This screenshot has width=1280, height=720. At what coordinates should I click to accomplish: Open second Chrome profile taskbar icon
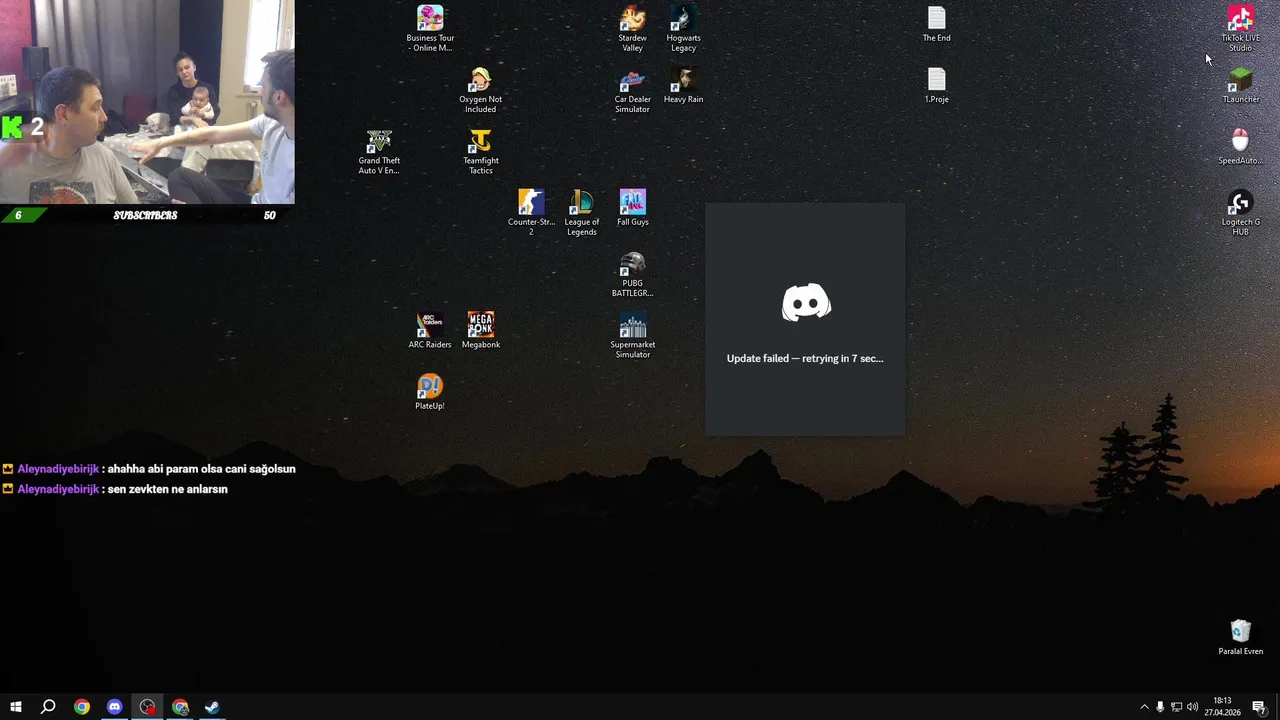pyautogui.click(x=180, y=707)
